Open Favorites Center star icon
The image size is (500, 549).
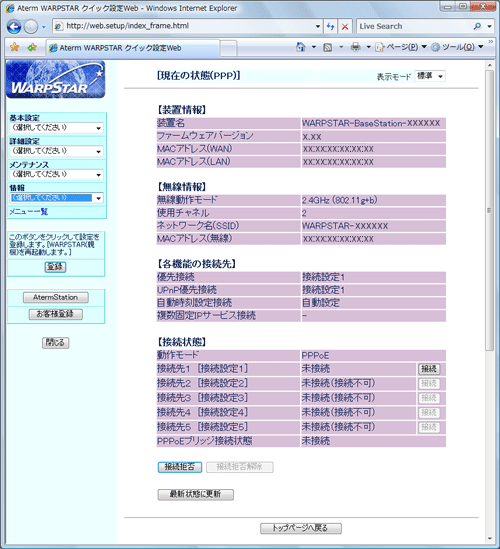[14, 47]
